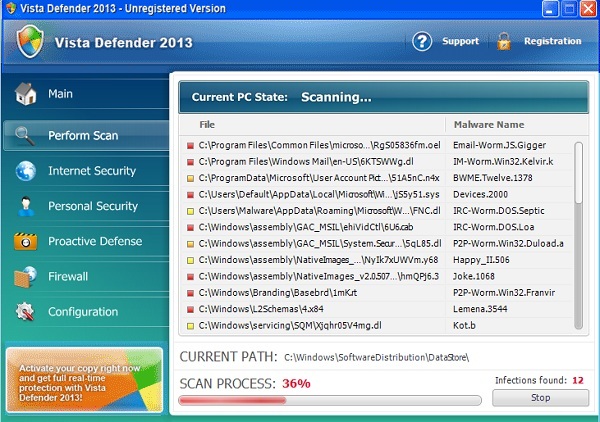
Task: Click the Personal Security person icon
Action: coord(26,206)
